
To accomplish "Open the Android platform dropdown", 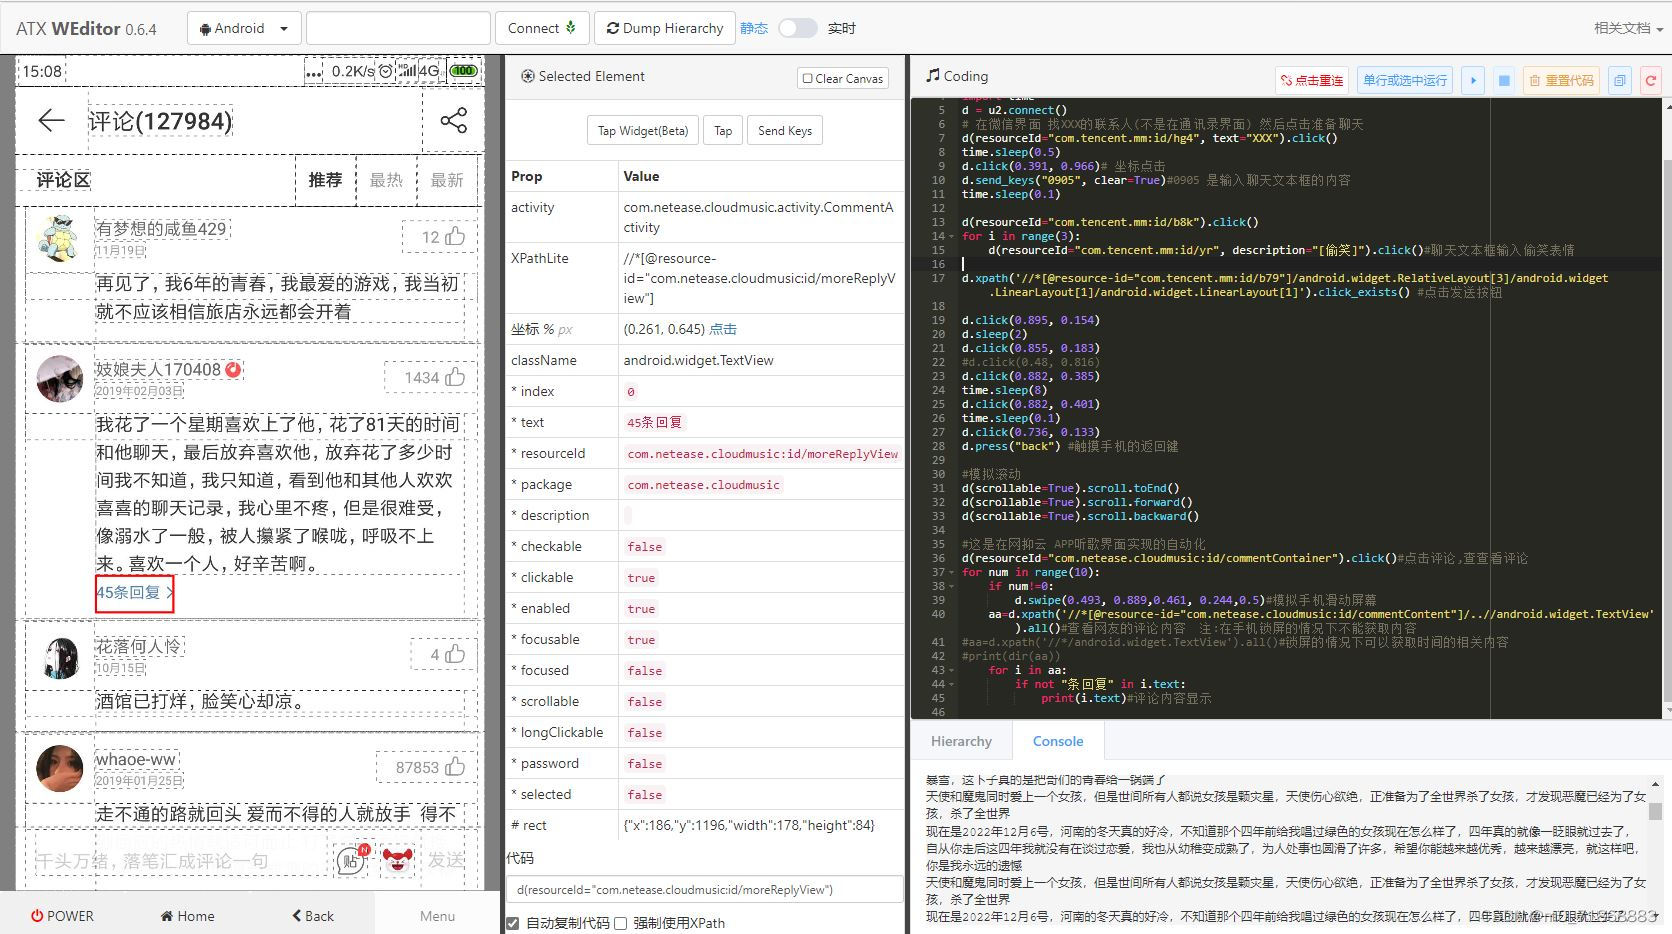I will point(243,28).
